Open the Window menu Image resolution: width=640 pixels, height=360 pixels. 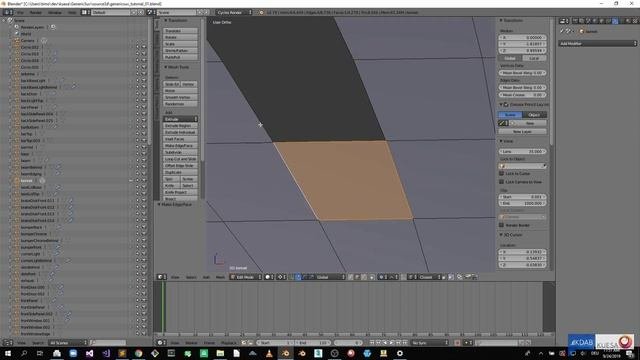[55, 12]
